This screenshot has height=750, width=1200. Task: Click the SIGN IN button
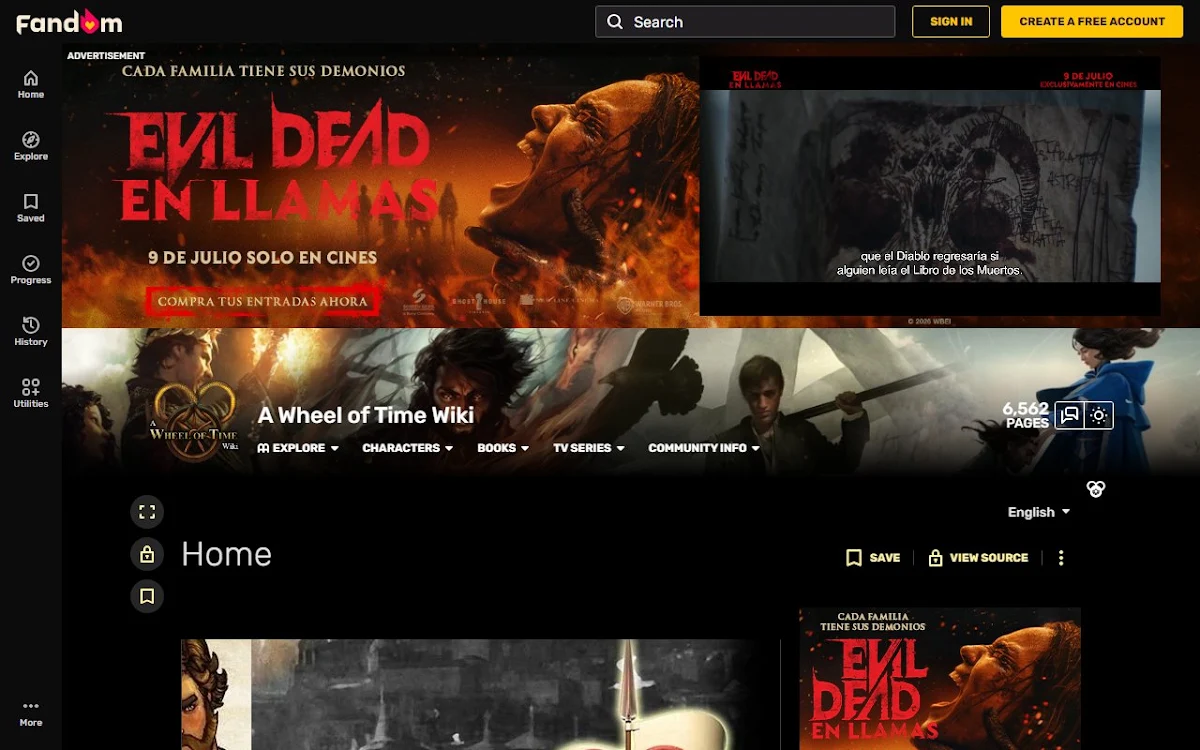pos(951,22)
